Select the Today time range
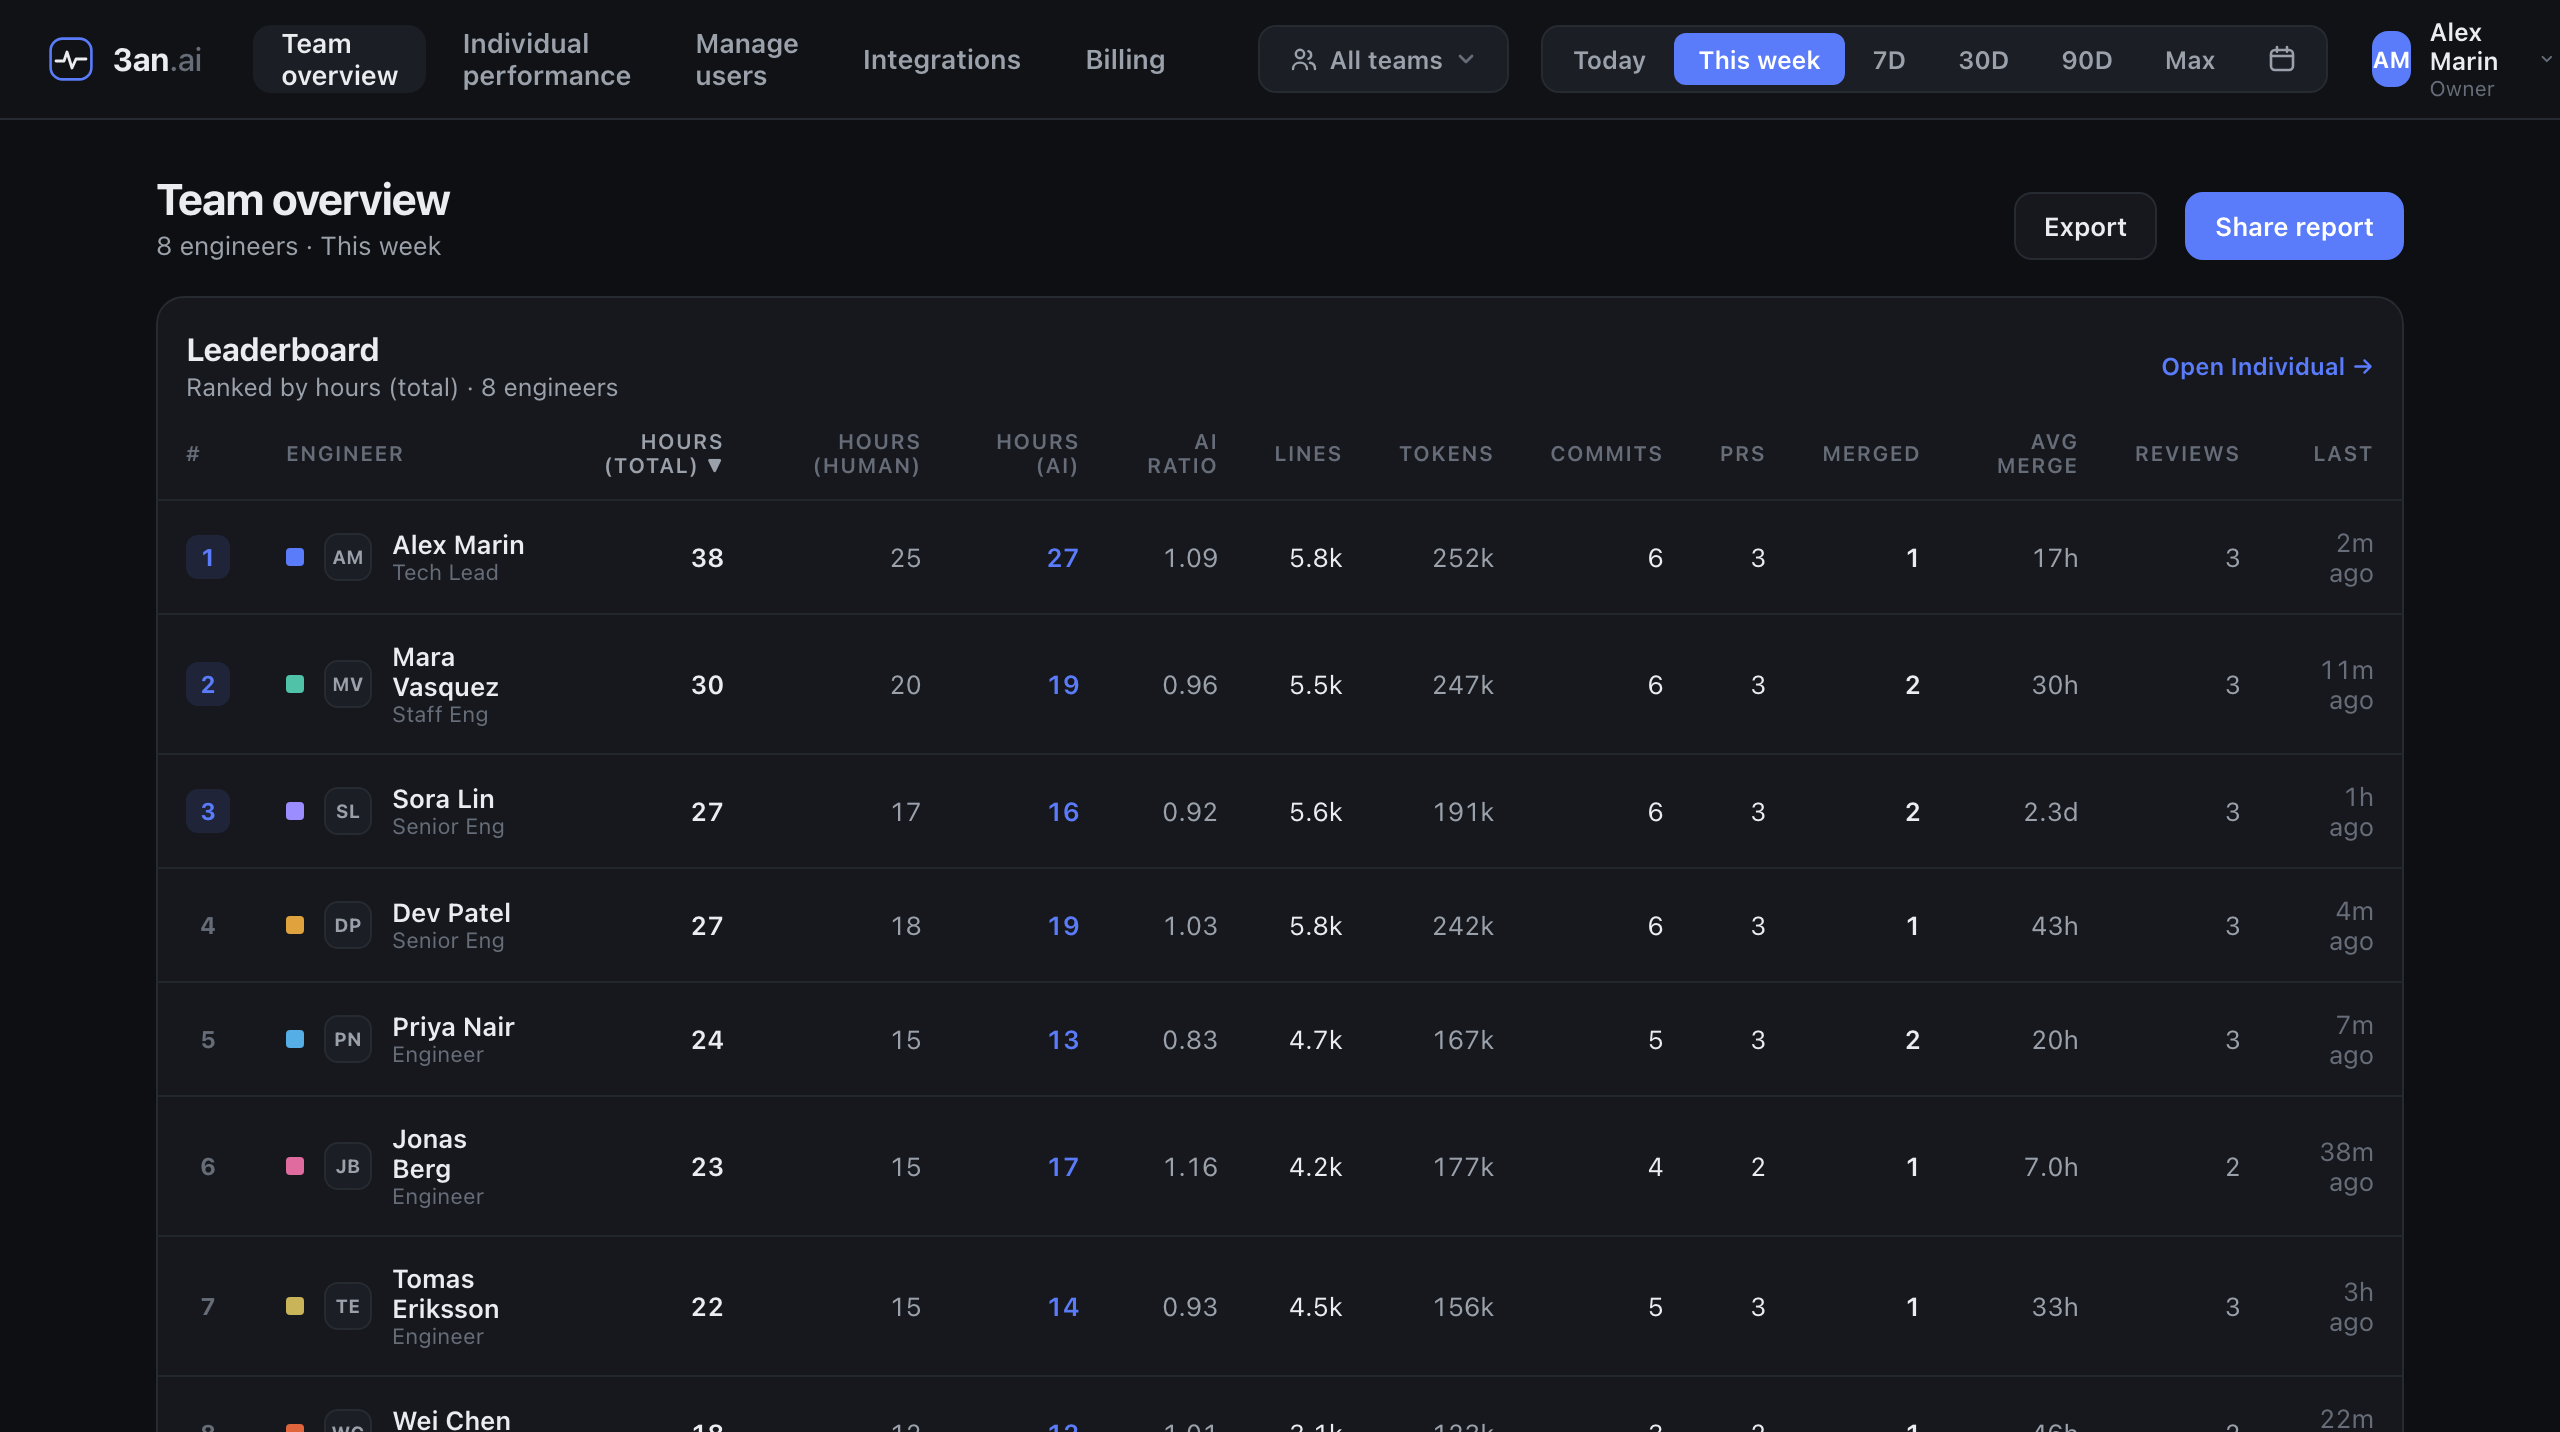2560x1432 pixels. coord(1609,59)
